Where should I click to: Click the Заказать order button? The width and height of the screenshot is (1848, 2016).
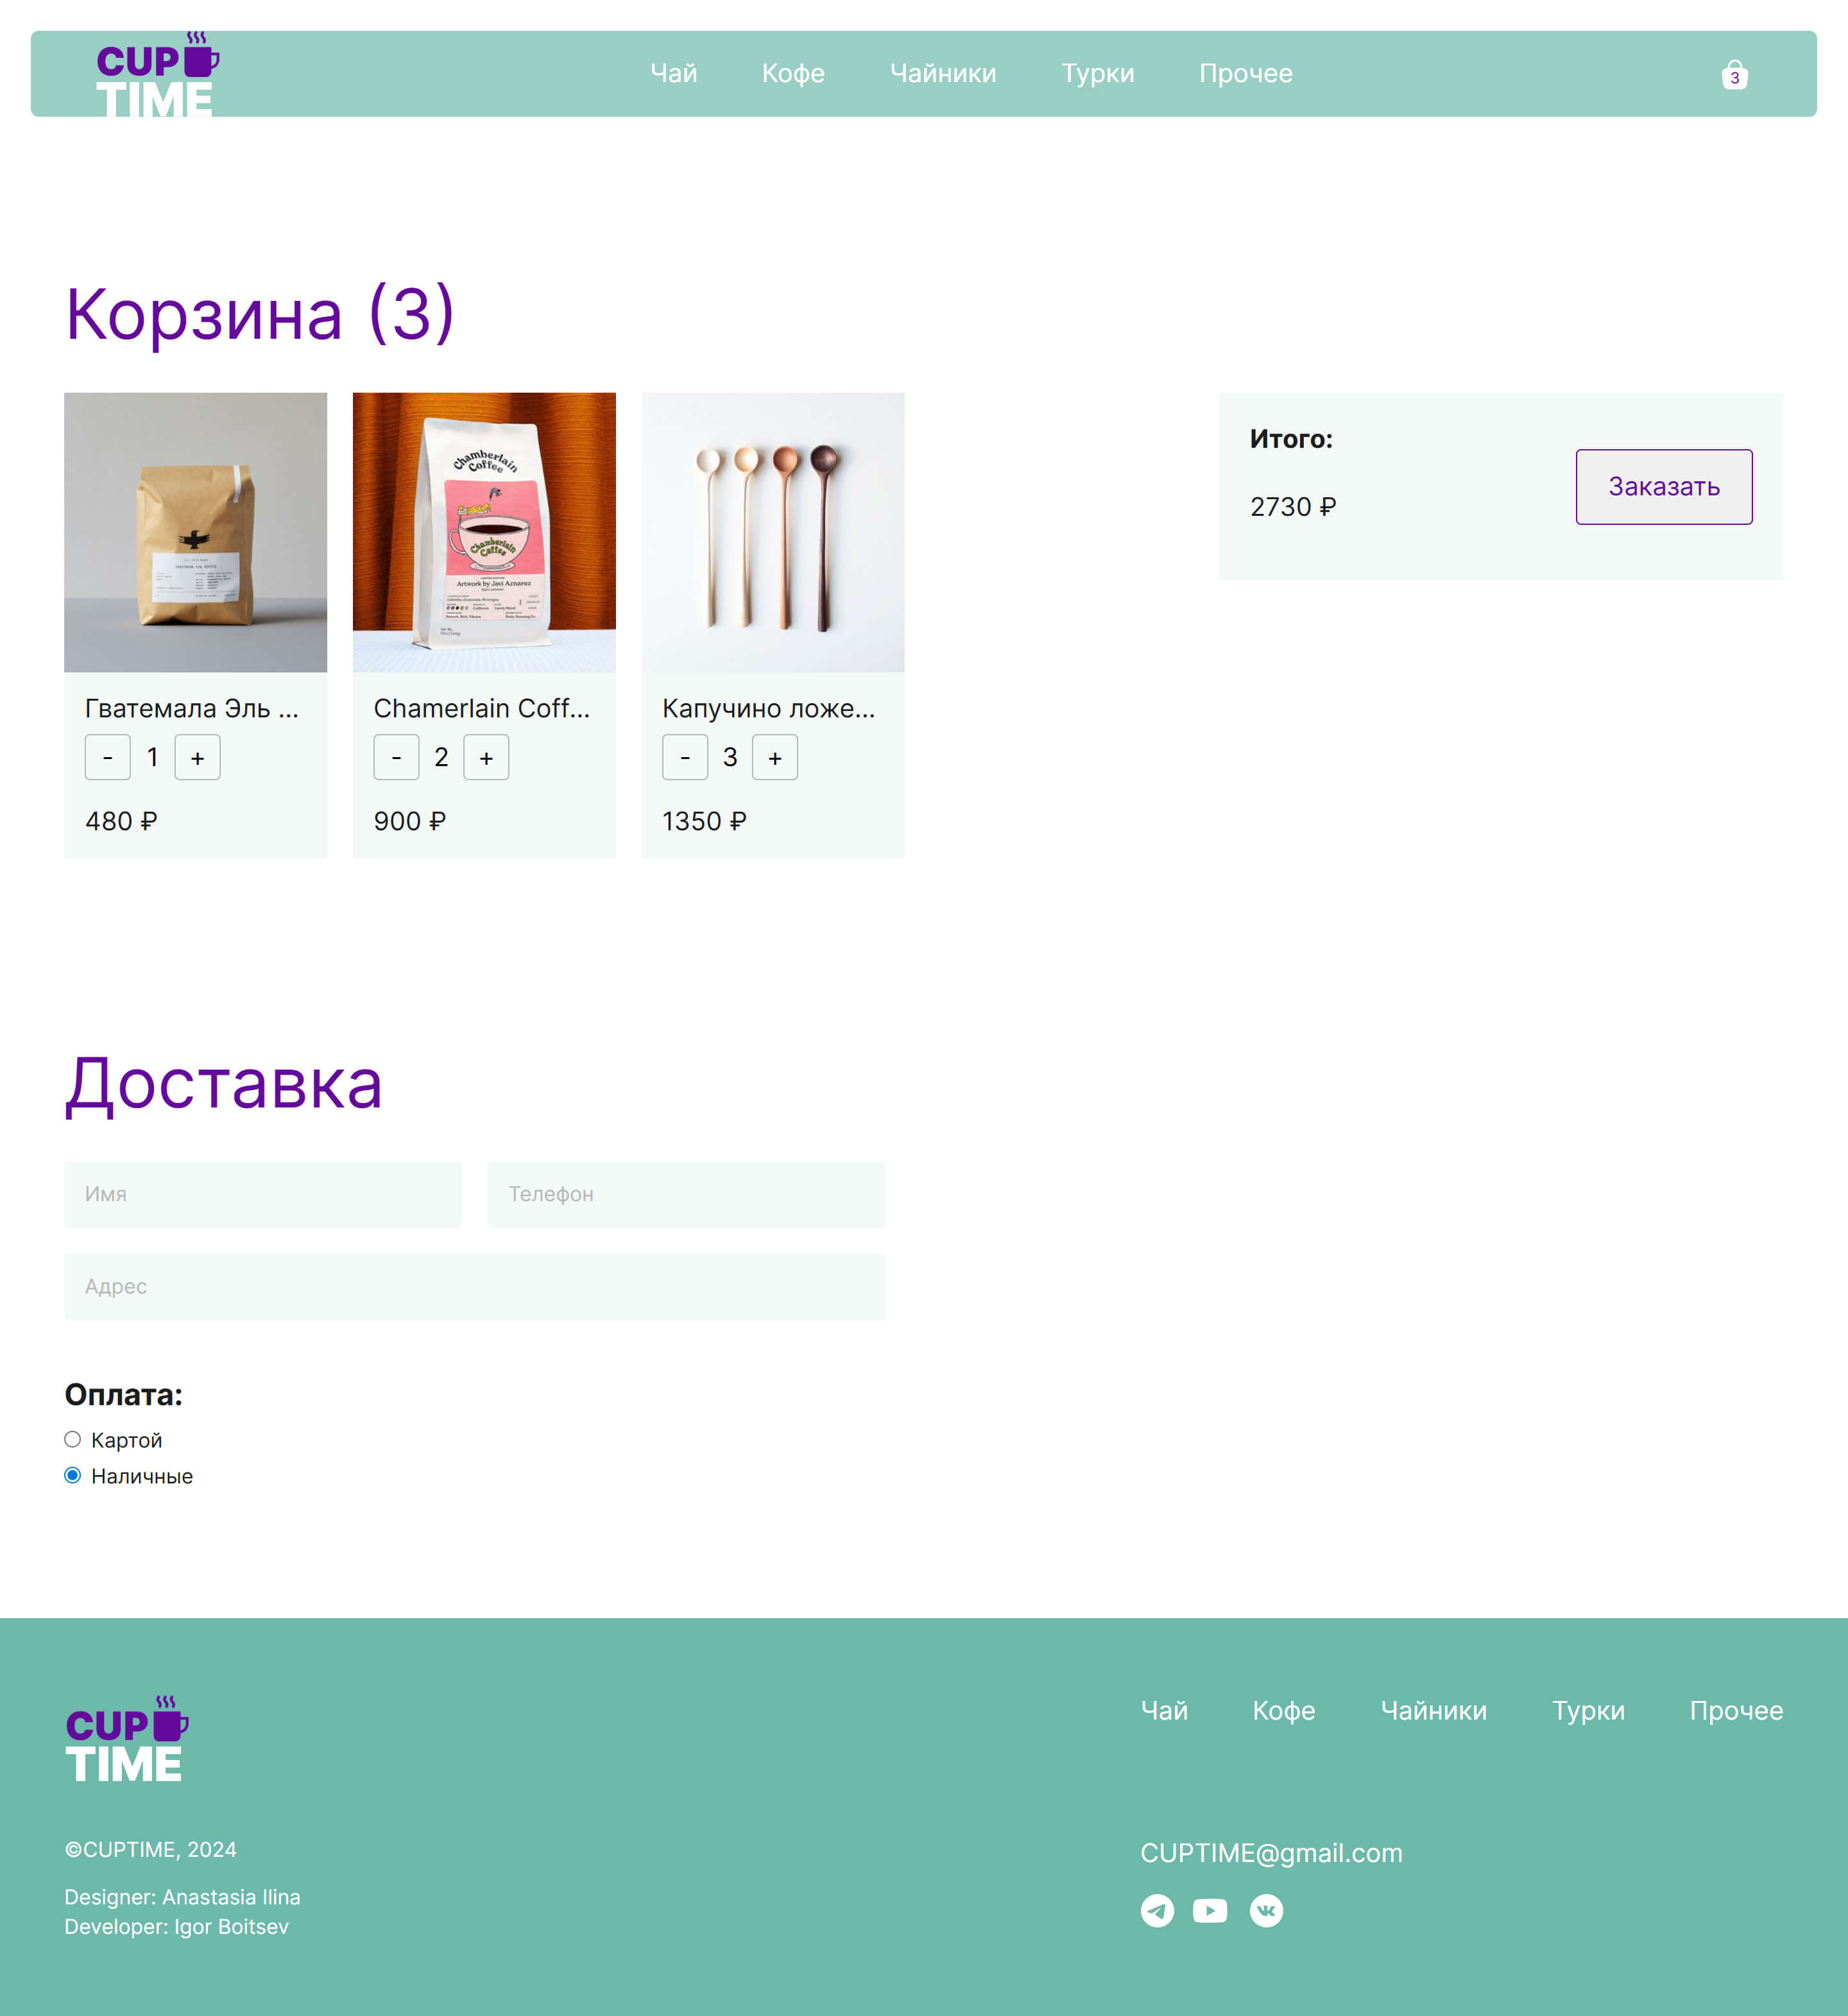(x=1663, y=487)
